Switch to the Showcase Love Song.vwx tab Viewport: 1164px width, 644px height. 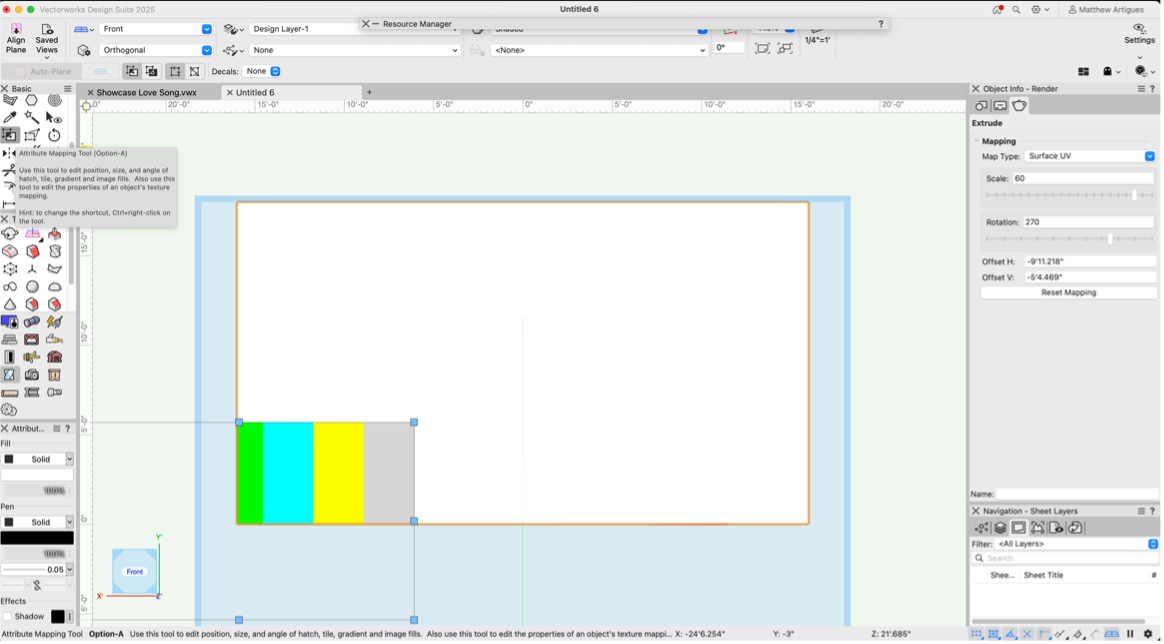(146, 93)
